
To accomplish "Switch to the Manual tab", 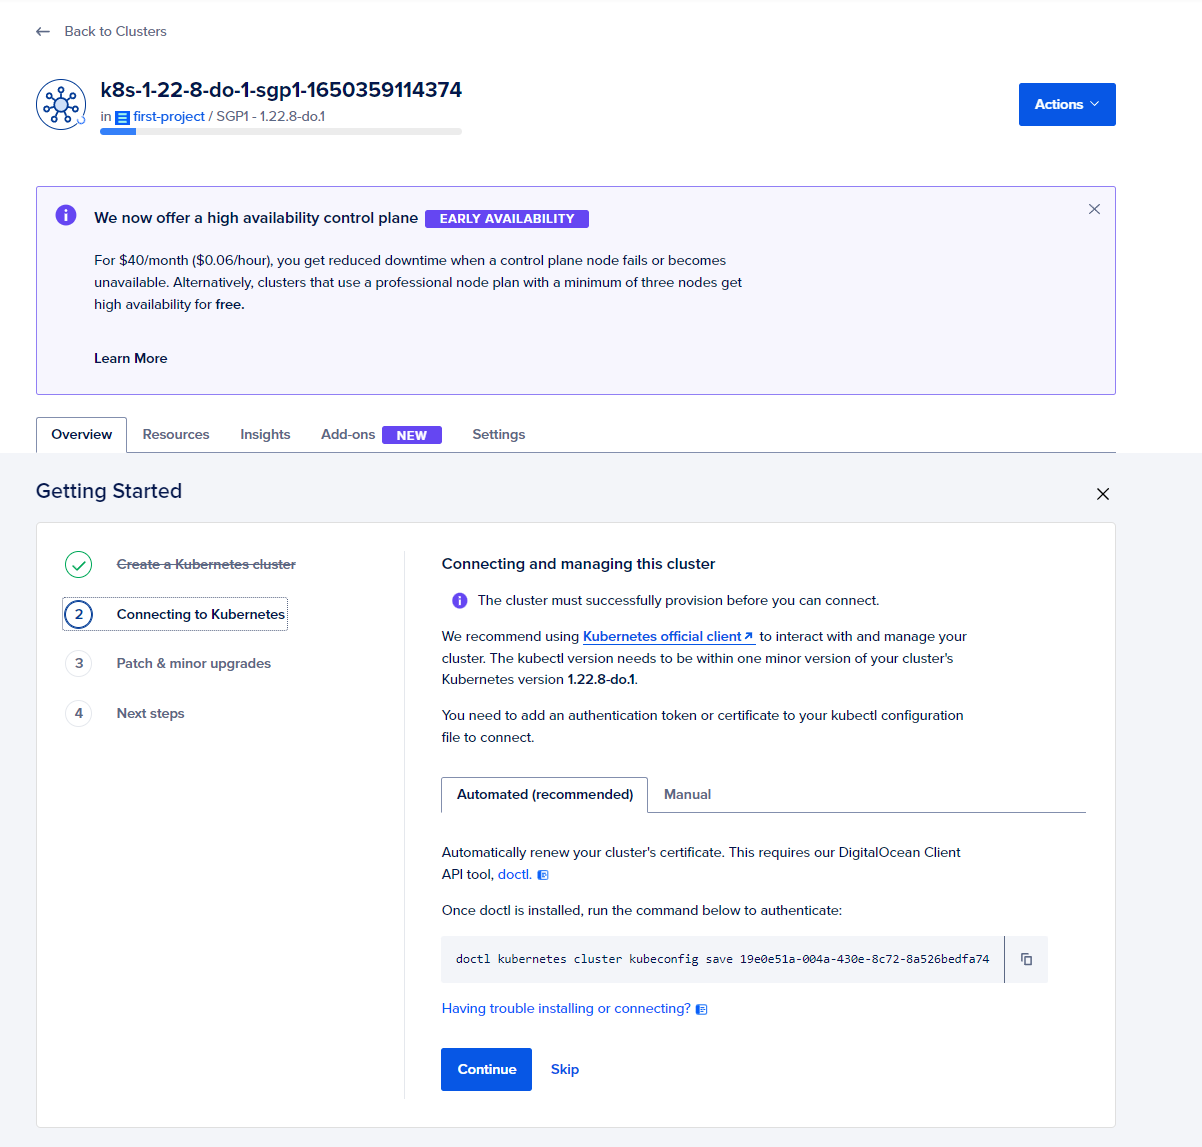I will point(688,795).
